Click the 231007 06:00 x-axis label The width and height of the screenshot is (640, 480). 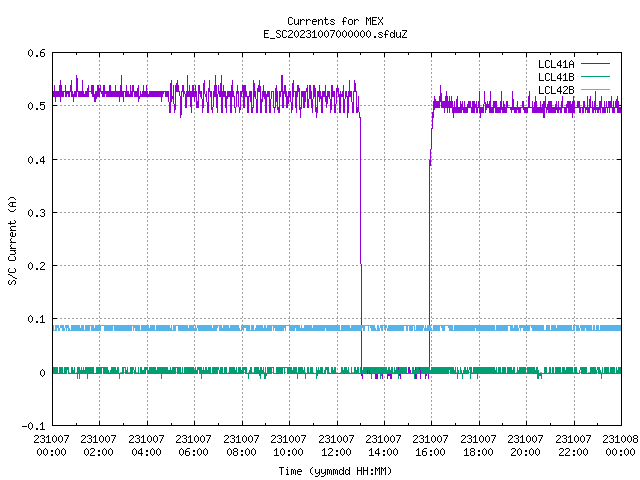coord(193,445)
